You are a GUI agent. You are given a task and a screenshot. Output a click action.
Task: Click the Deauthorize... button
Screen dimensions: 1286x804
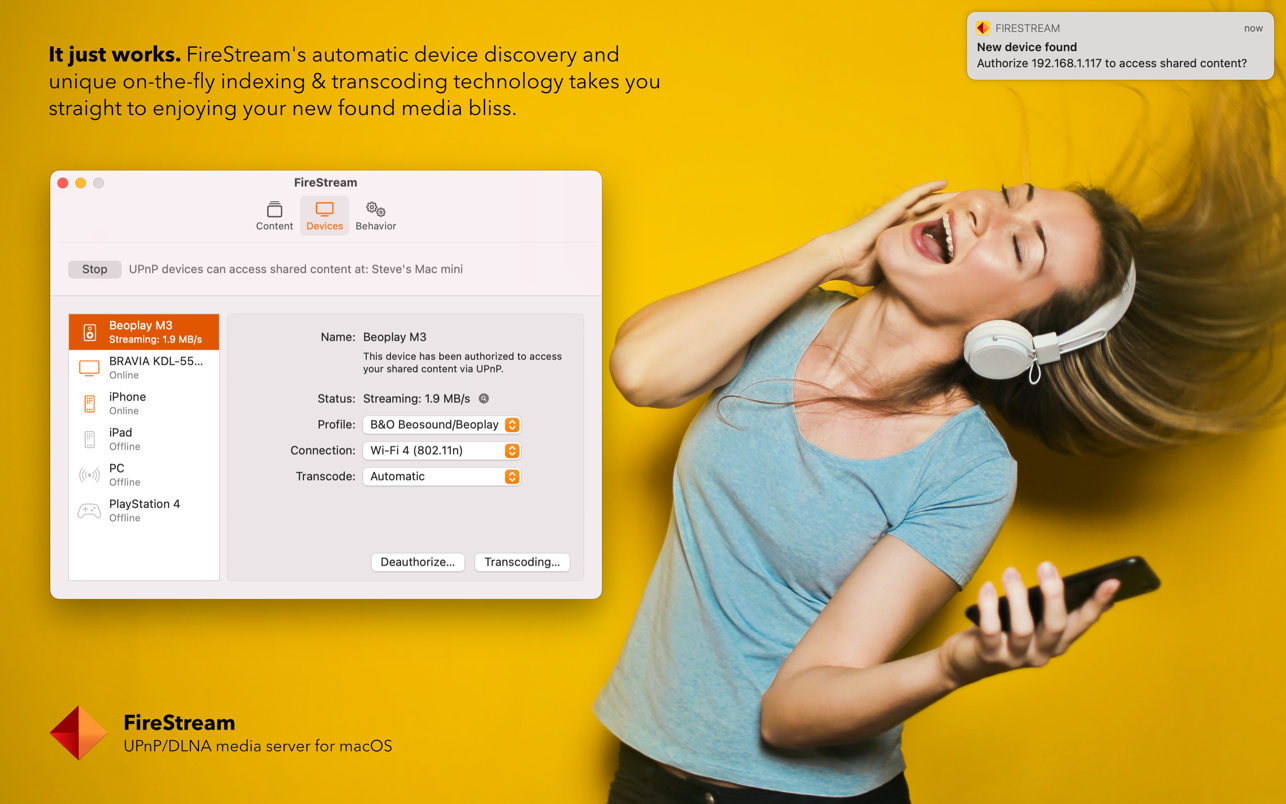pos(418,562)
